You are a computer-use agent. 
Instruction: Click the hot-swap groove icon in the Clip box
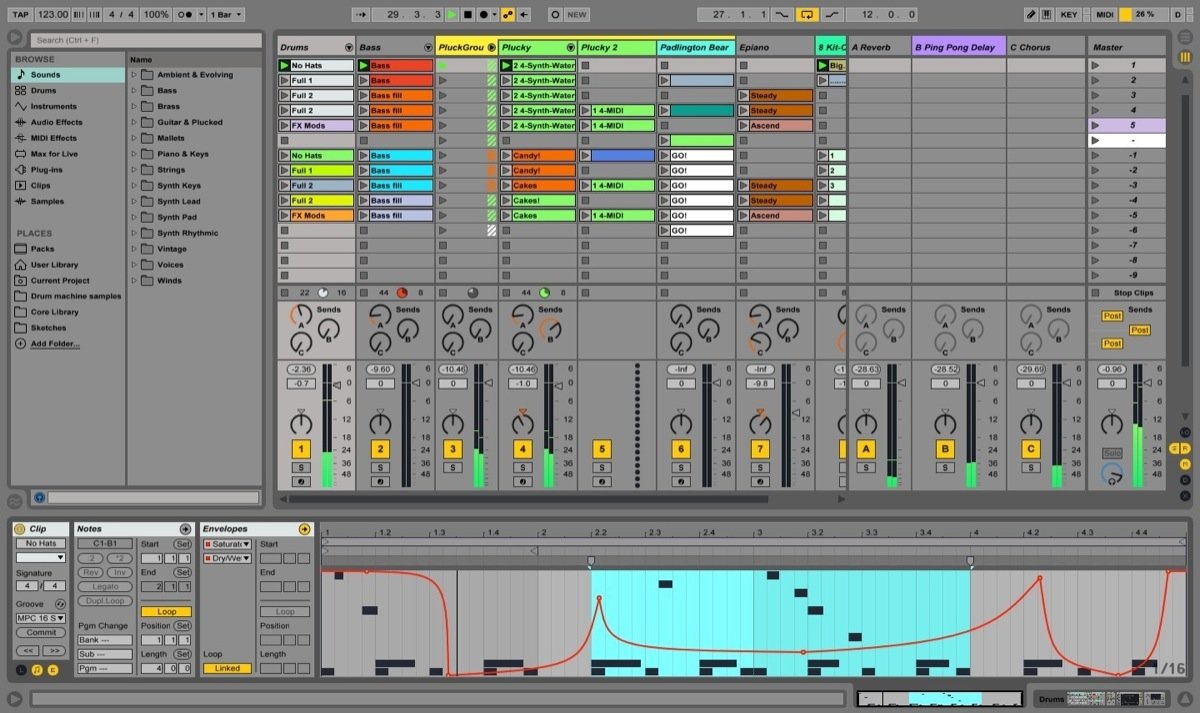(x=60, y=604)
